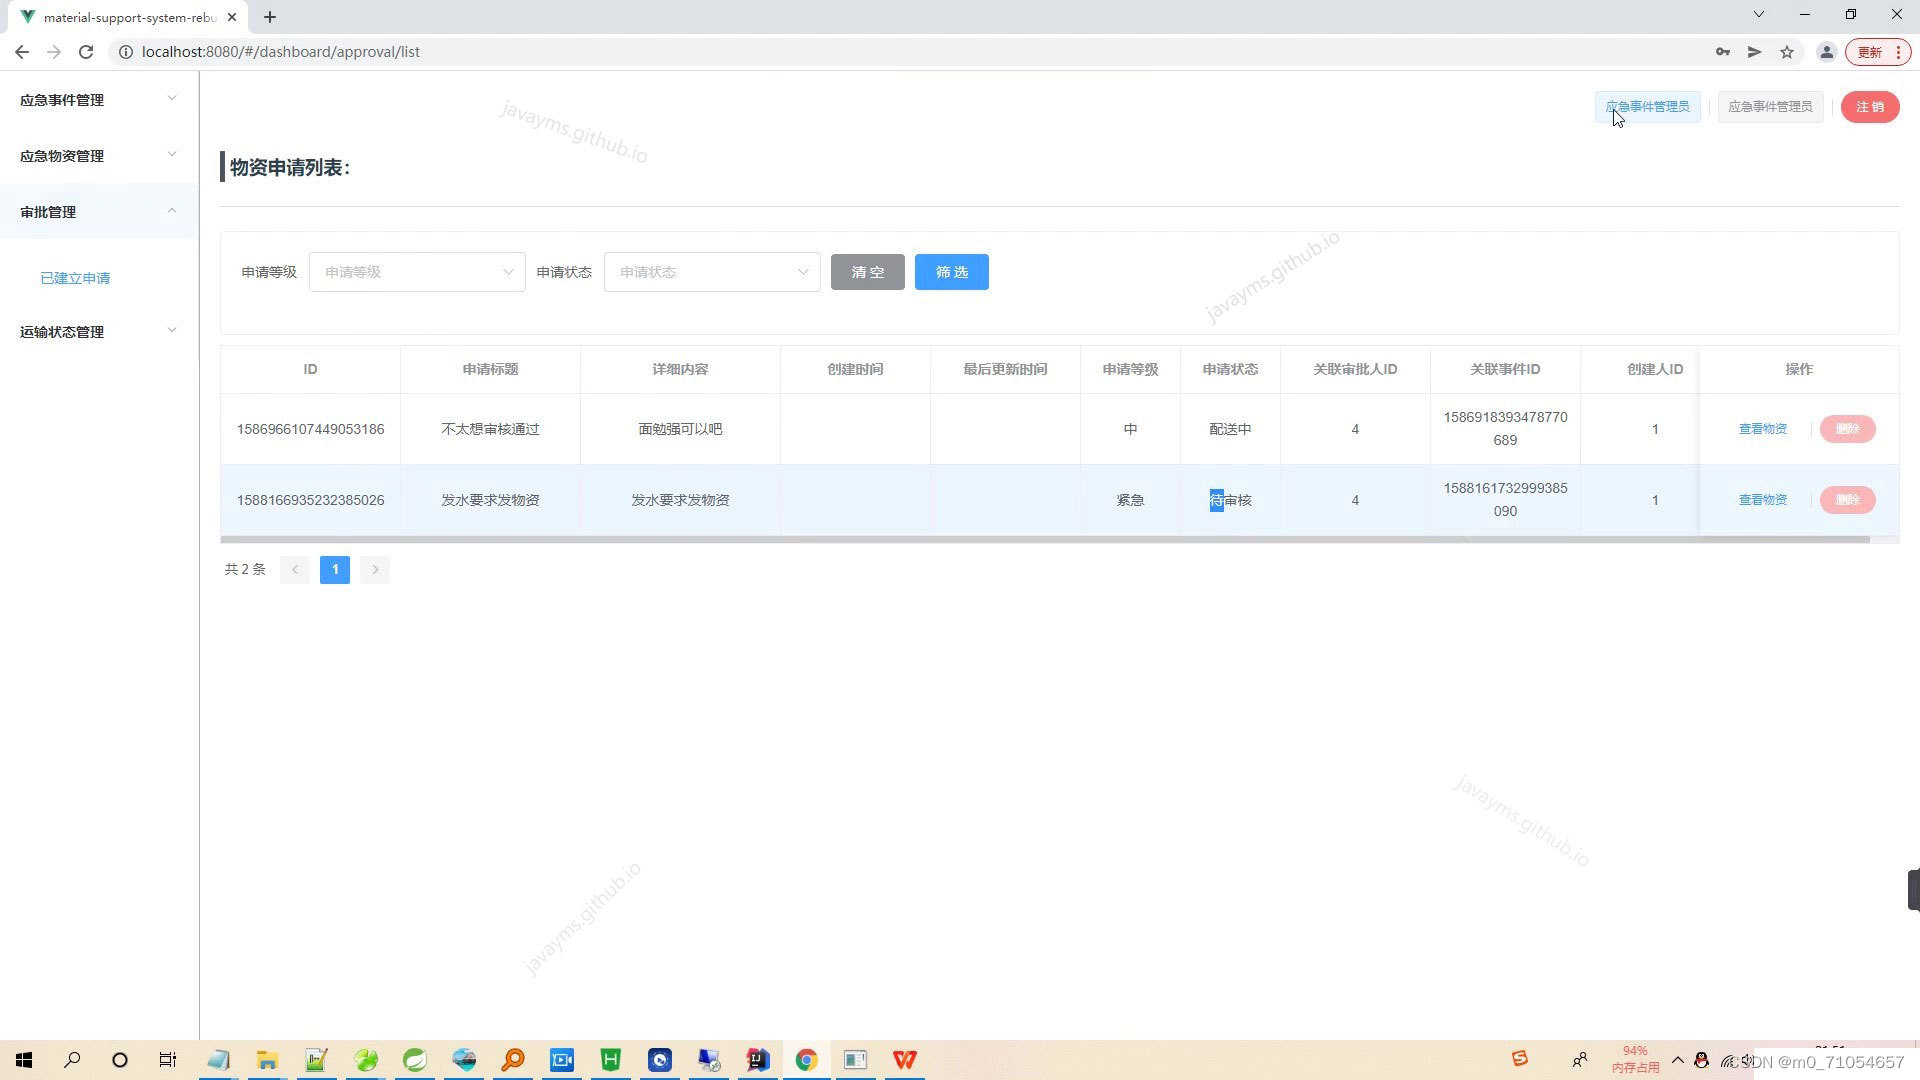Click the 申请状态 column header
This screenshot has height=1080, width=1920.
(1230, 369)
